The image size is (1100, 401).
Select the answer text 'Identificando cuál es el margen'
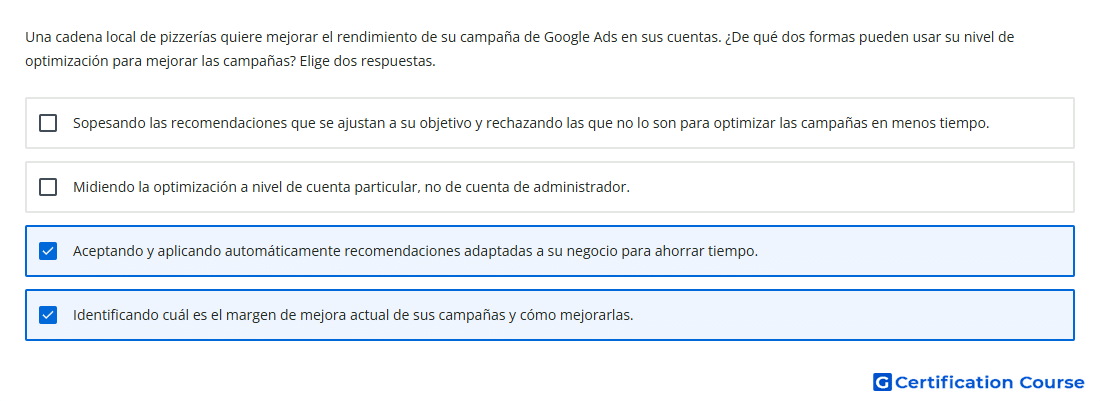pyautogui.click(x=353, y=315)
